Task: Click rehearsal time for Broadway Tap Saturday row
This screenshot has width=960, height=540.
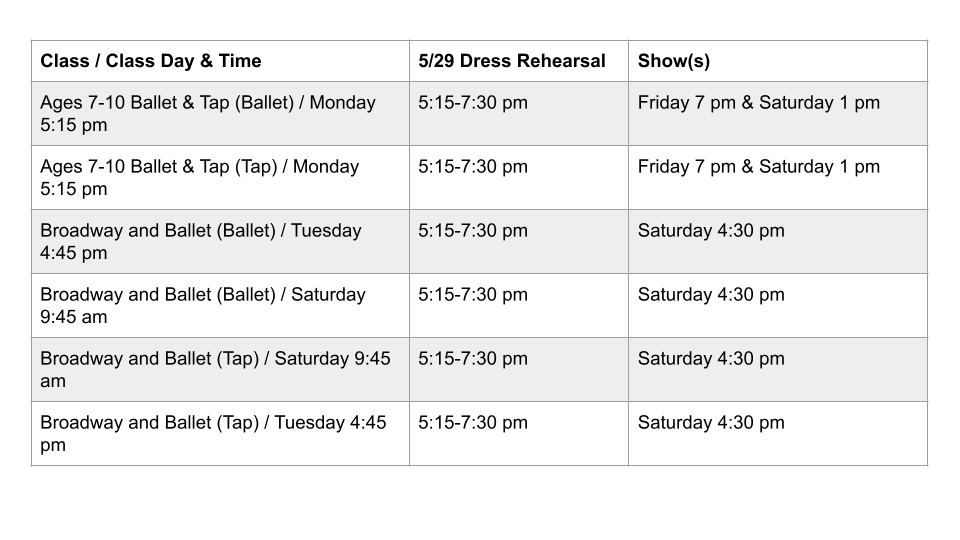Action: click(473, 358)
